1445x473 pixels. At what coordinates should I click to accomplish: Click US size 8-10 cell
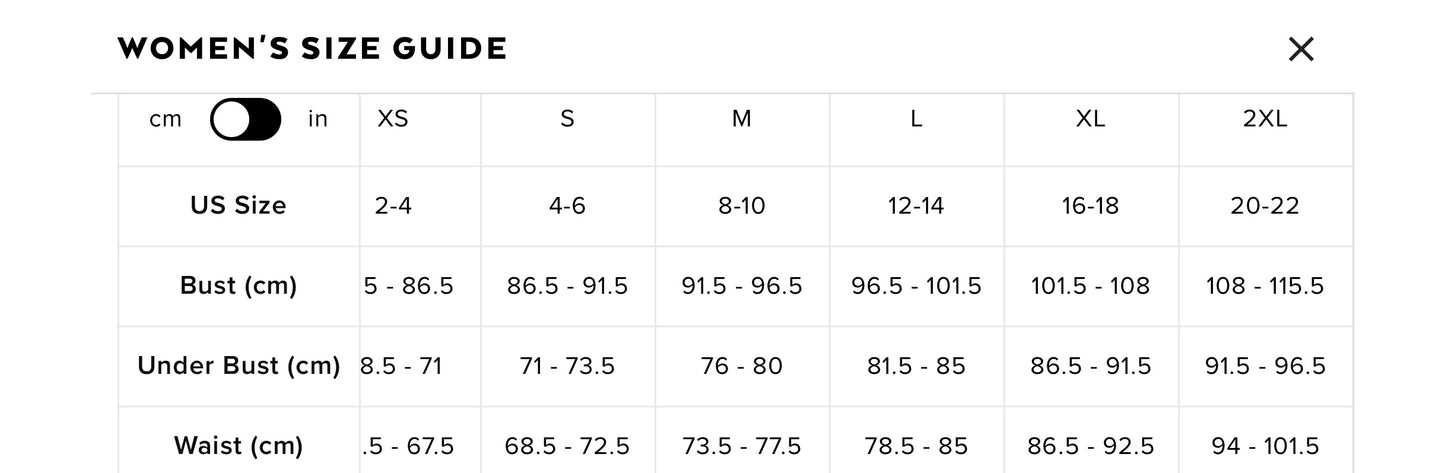741,205
